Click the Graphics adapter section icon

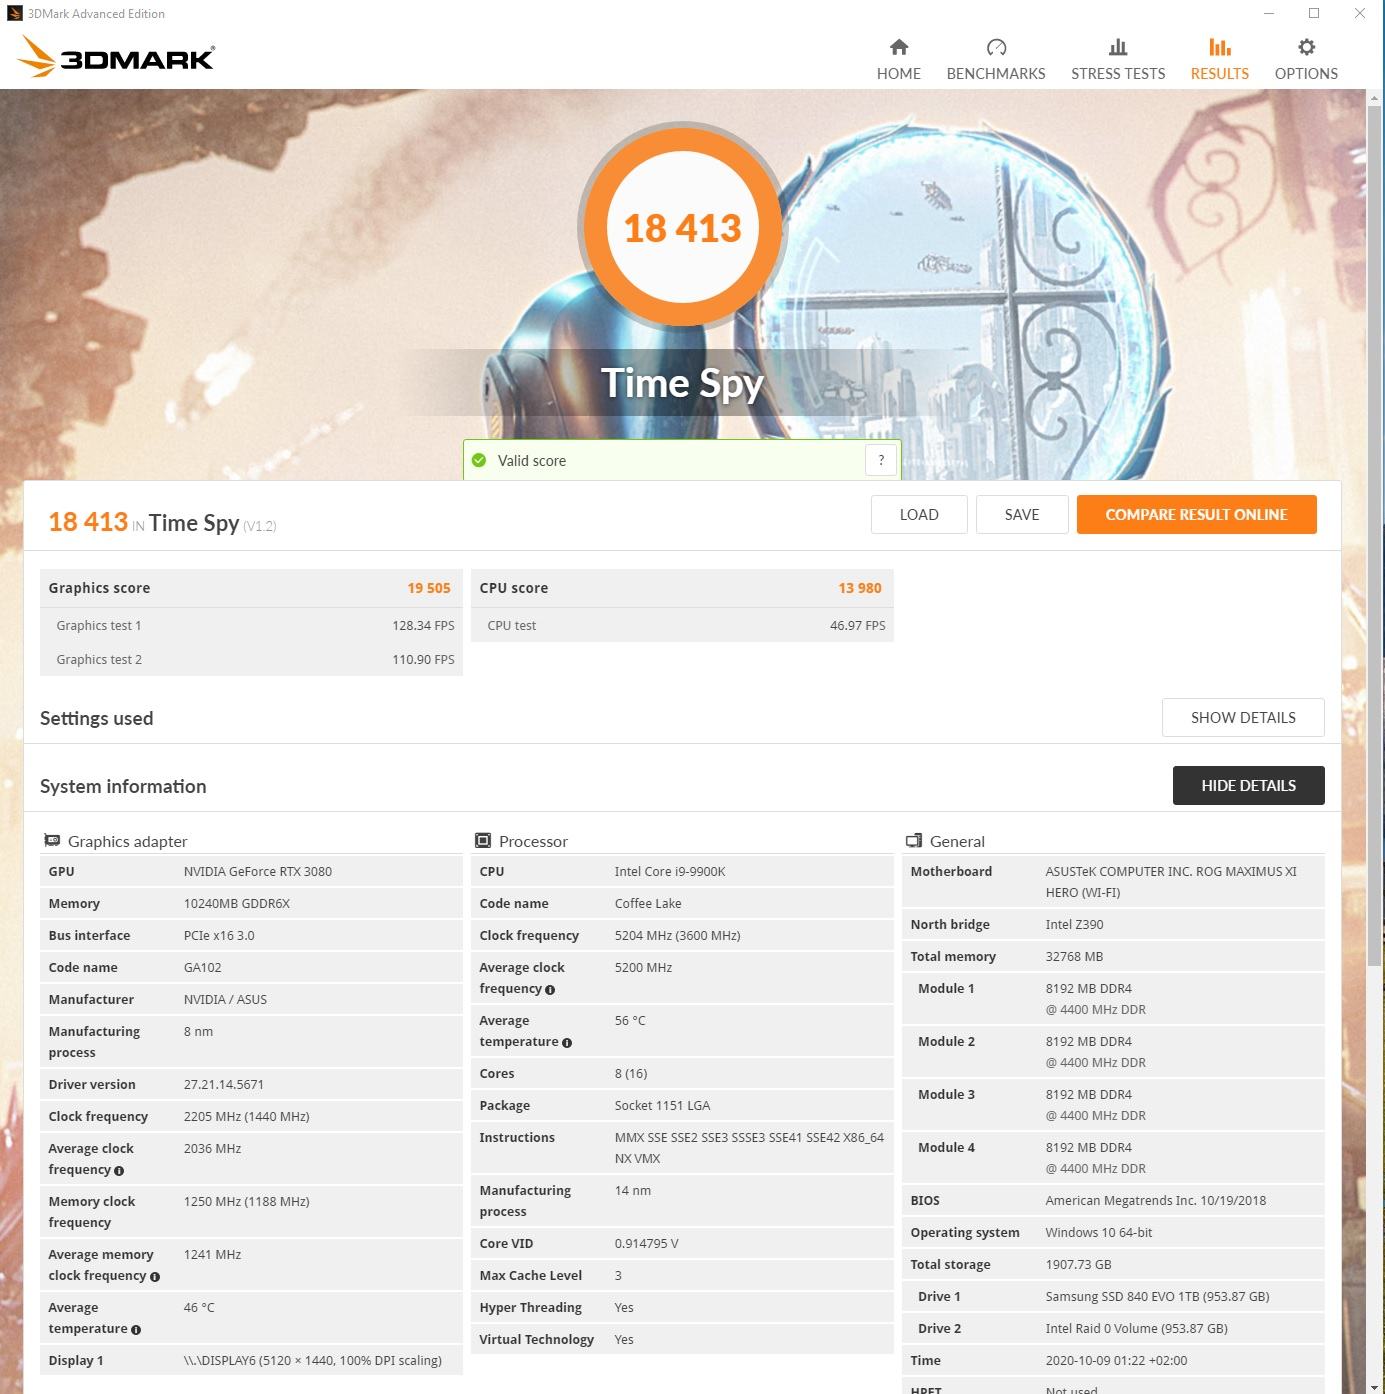[52, 840]
